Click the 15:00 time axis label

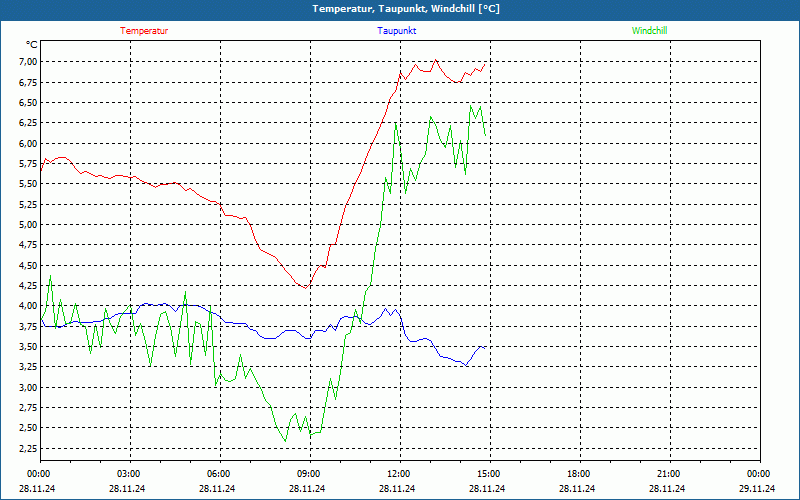tap(489, 474)
